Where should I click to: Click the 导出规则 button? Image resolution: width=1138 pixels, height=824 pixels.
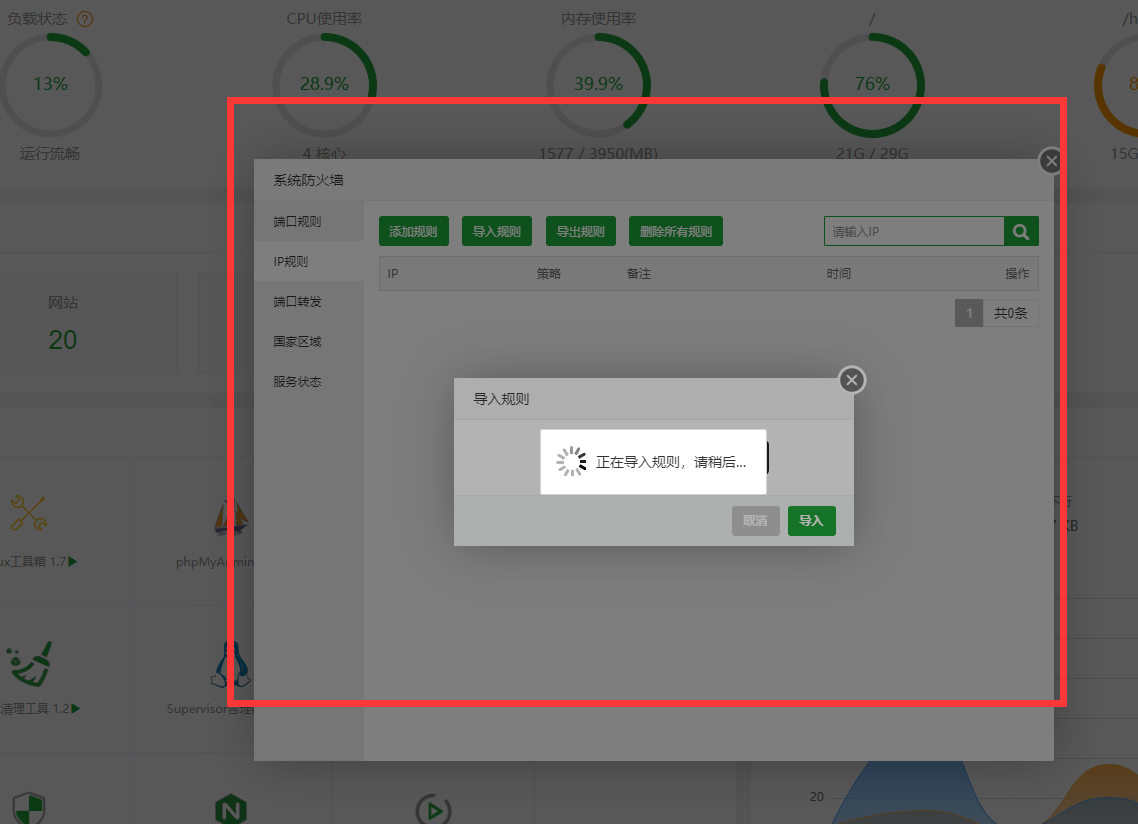[581, 231]
